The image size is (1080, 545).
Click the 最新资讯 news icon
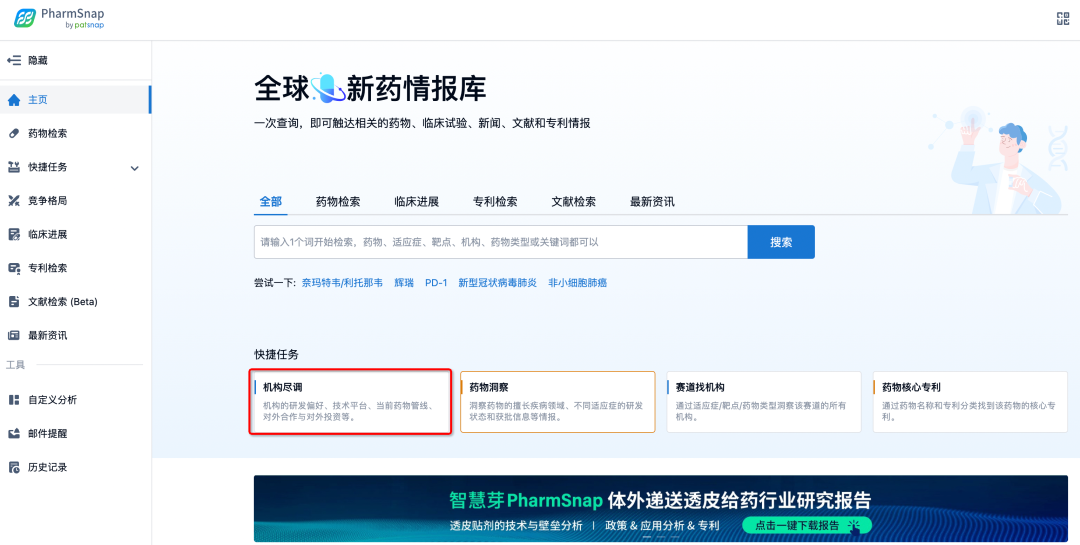click(x=14, y=336)
